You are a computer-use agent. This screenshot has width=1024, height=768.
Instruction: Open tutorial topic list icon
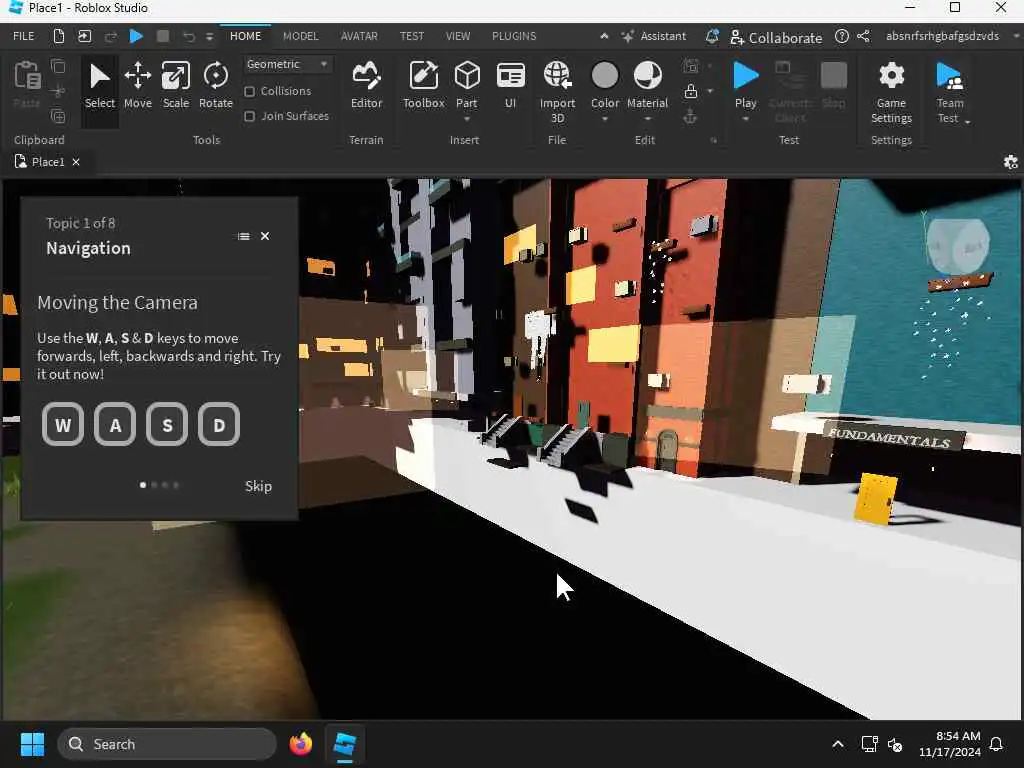click(x=244, y=236)
